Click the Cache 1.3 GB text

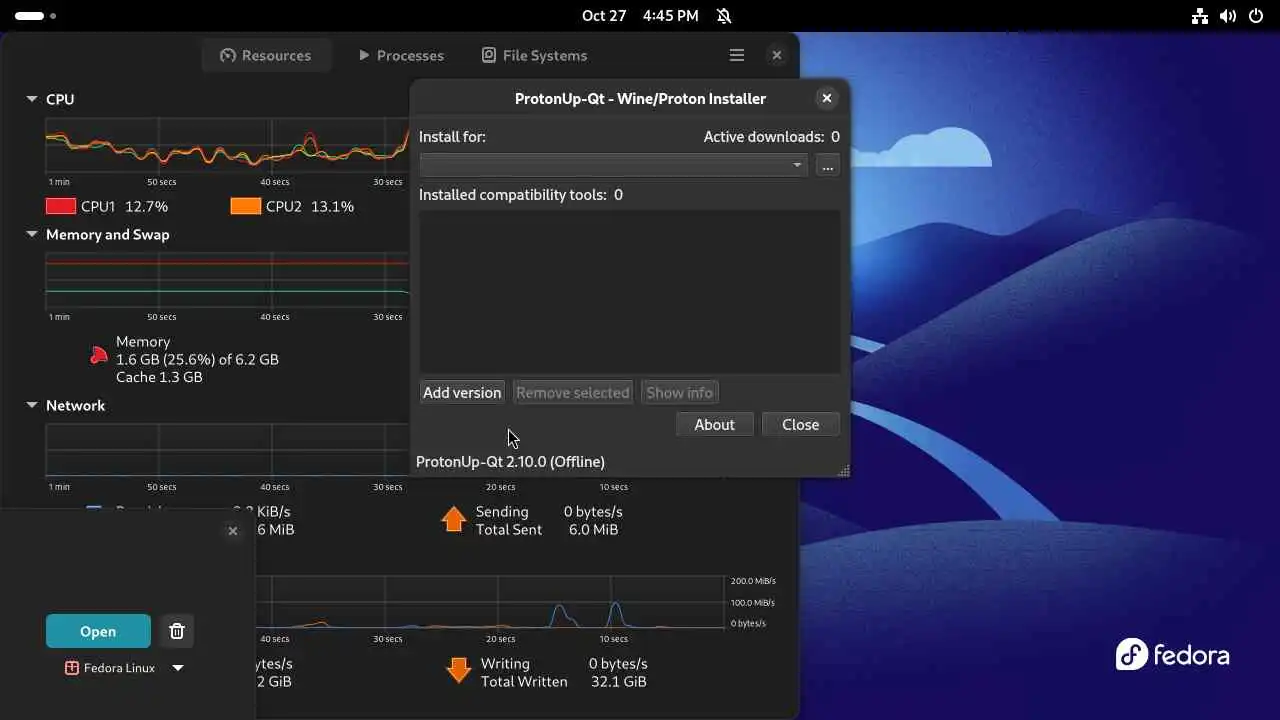[159, 377]
